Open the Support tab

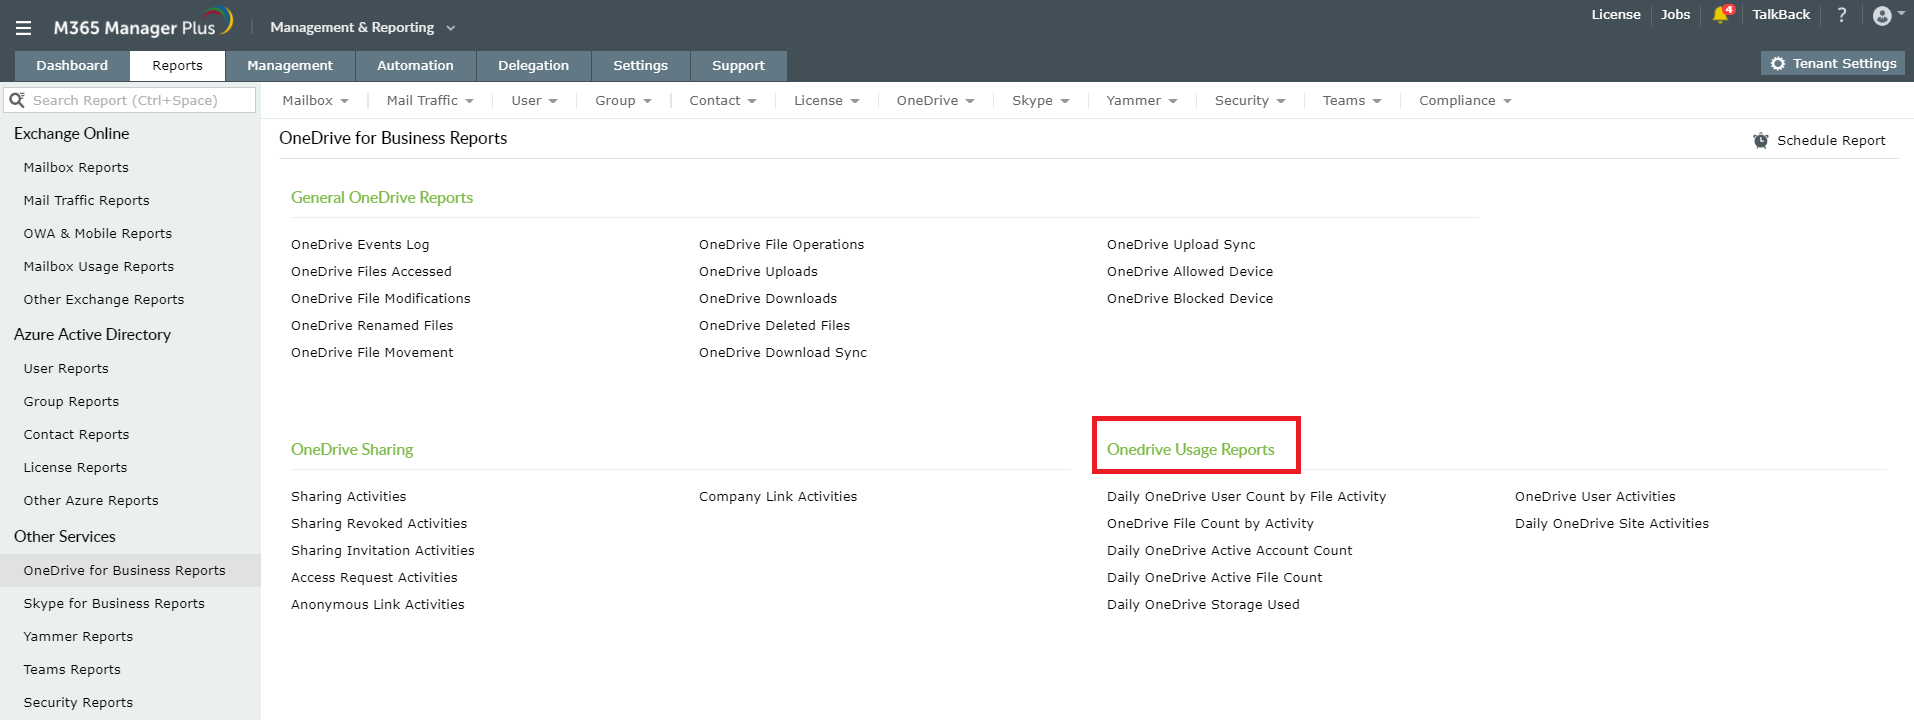pos(738,66)
